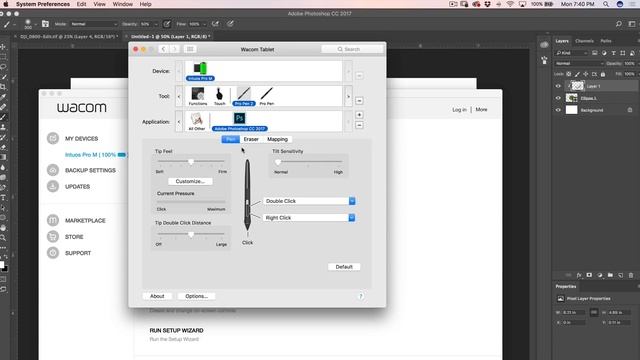Viewport: 640px width, 360px height.
Task: Open lower pen button Right Click dropdown
Action: 352,218
